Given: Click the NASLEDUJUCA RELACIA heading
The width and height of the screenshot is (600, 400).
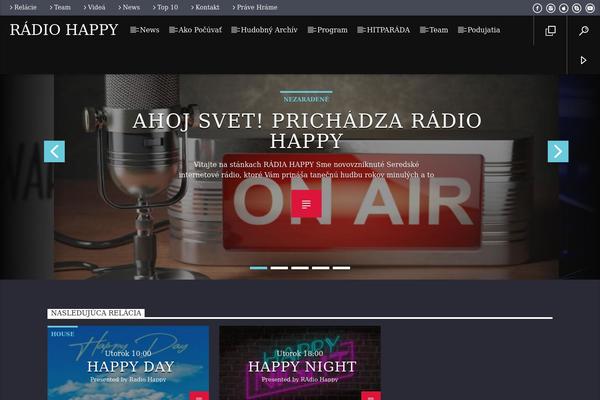Looking at the screenshot, I should [x=96, y=313].
